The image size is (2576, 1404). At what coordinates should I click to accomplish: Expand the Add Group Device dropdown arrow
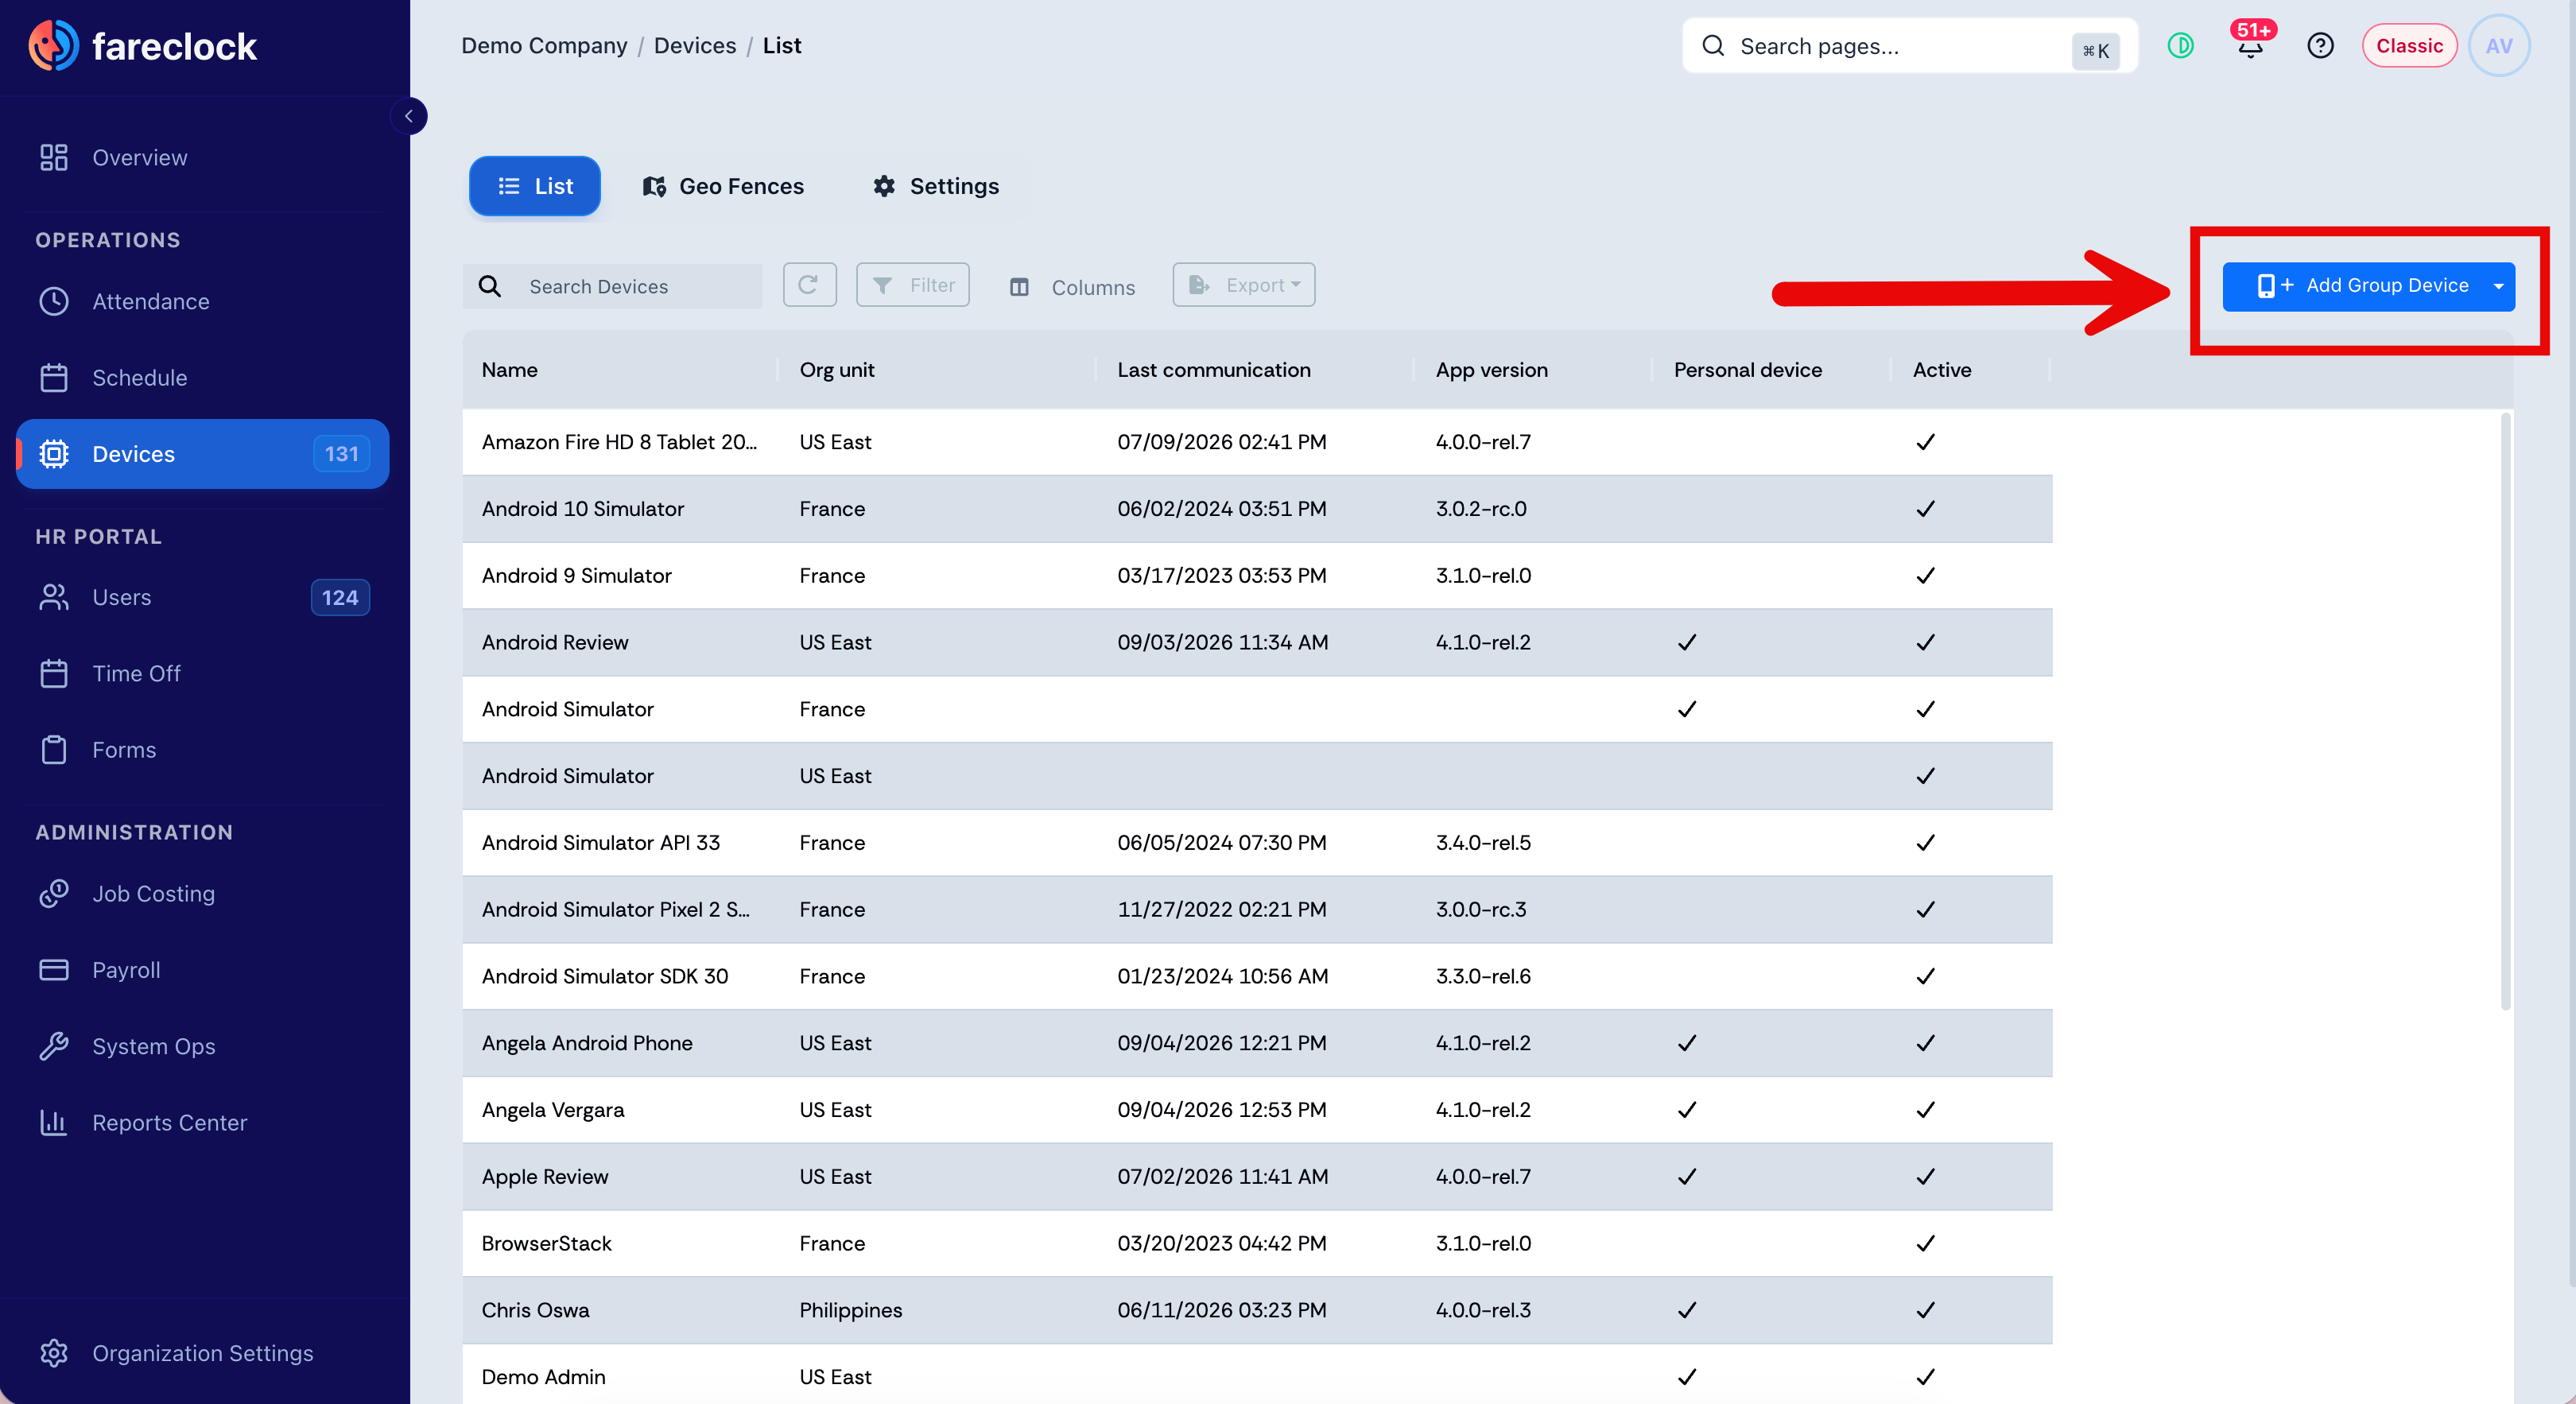pos(2498,286)
